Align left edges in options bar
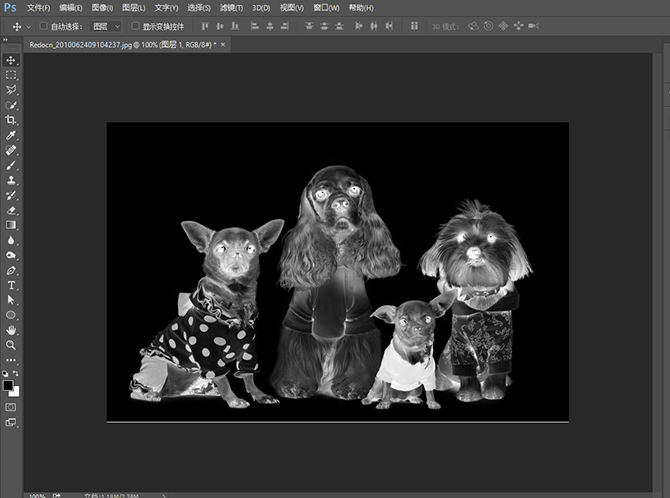Viewport: 670px width, 498px height. [x=255, y=27]
